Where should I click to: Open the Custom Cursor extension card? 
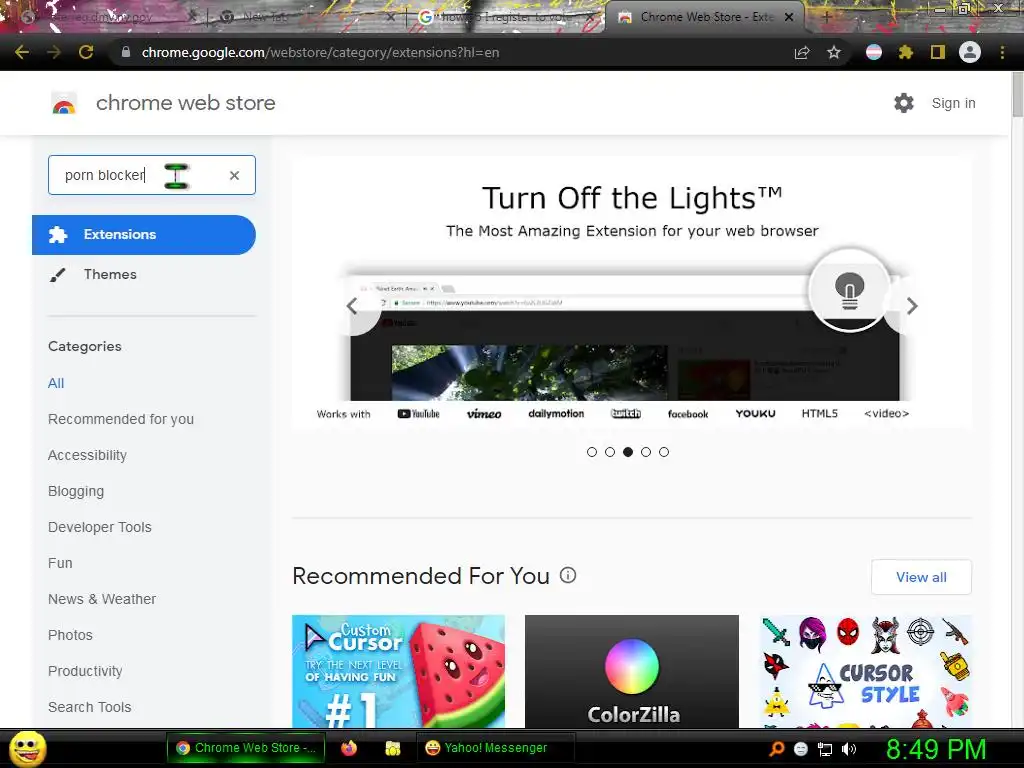[398, 671]
